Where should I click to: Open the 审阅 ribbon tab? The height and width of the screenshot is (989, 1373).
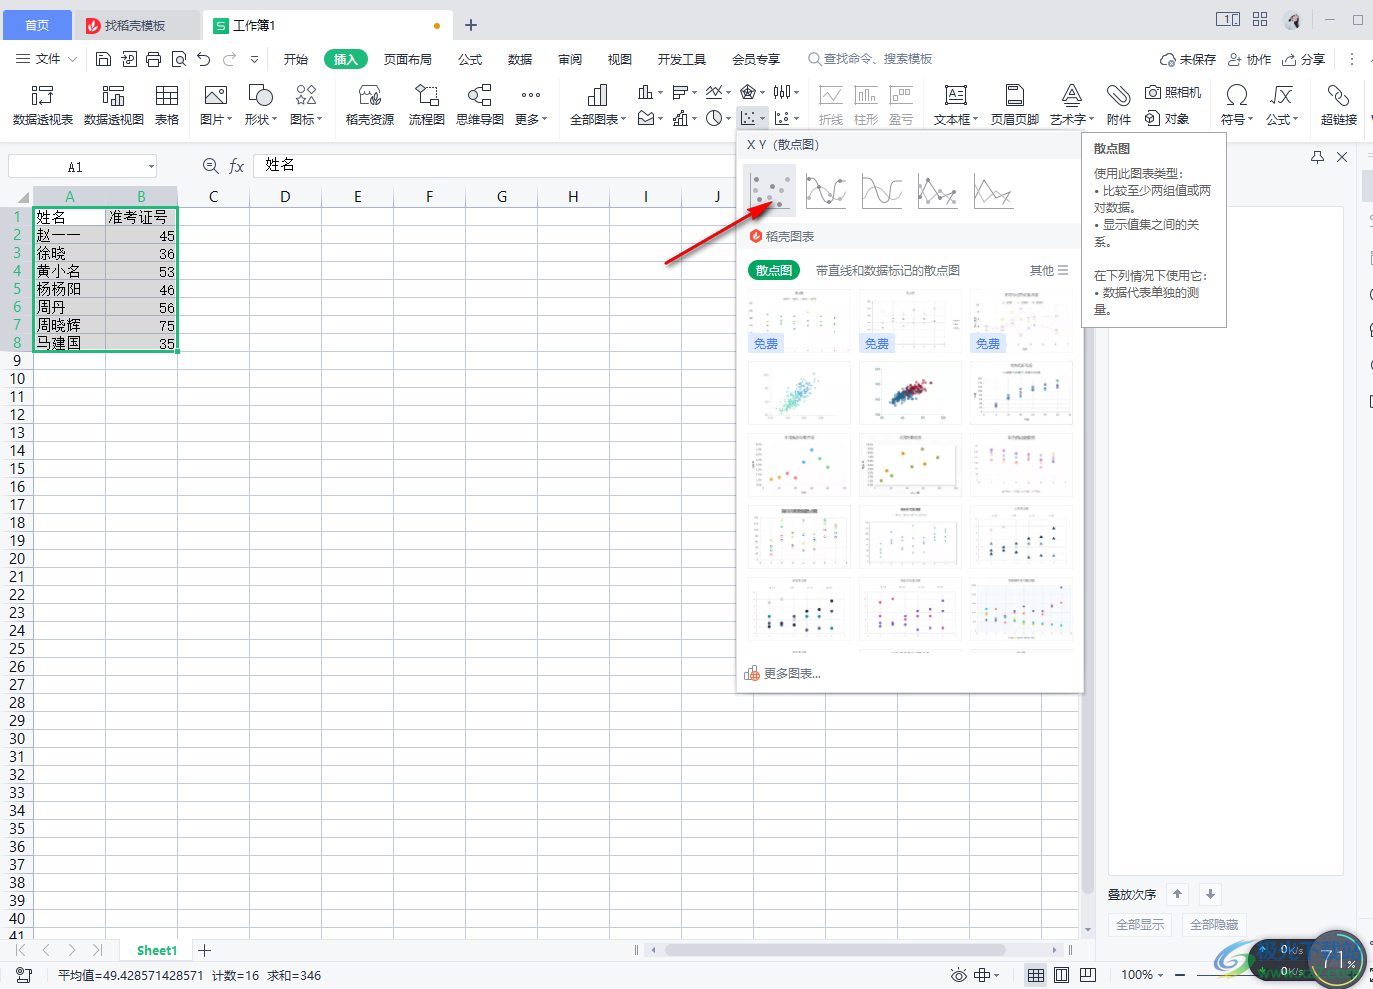point(570,60)
